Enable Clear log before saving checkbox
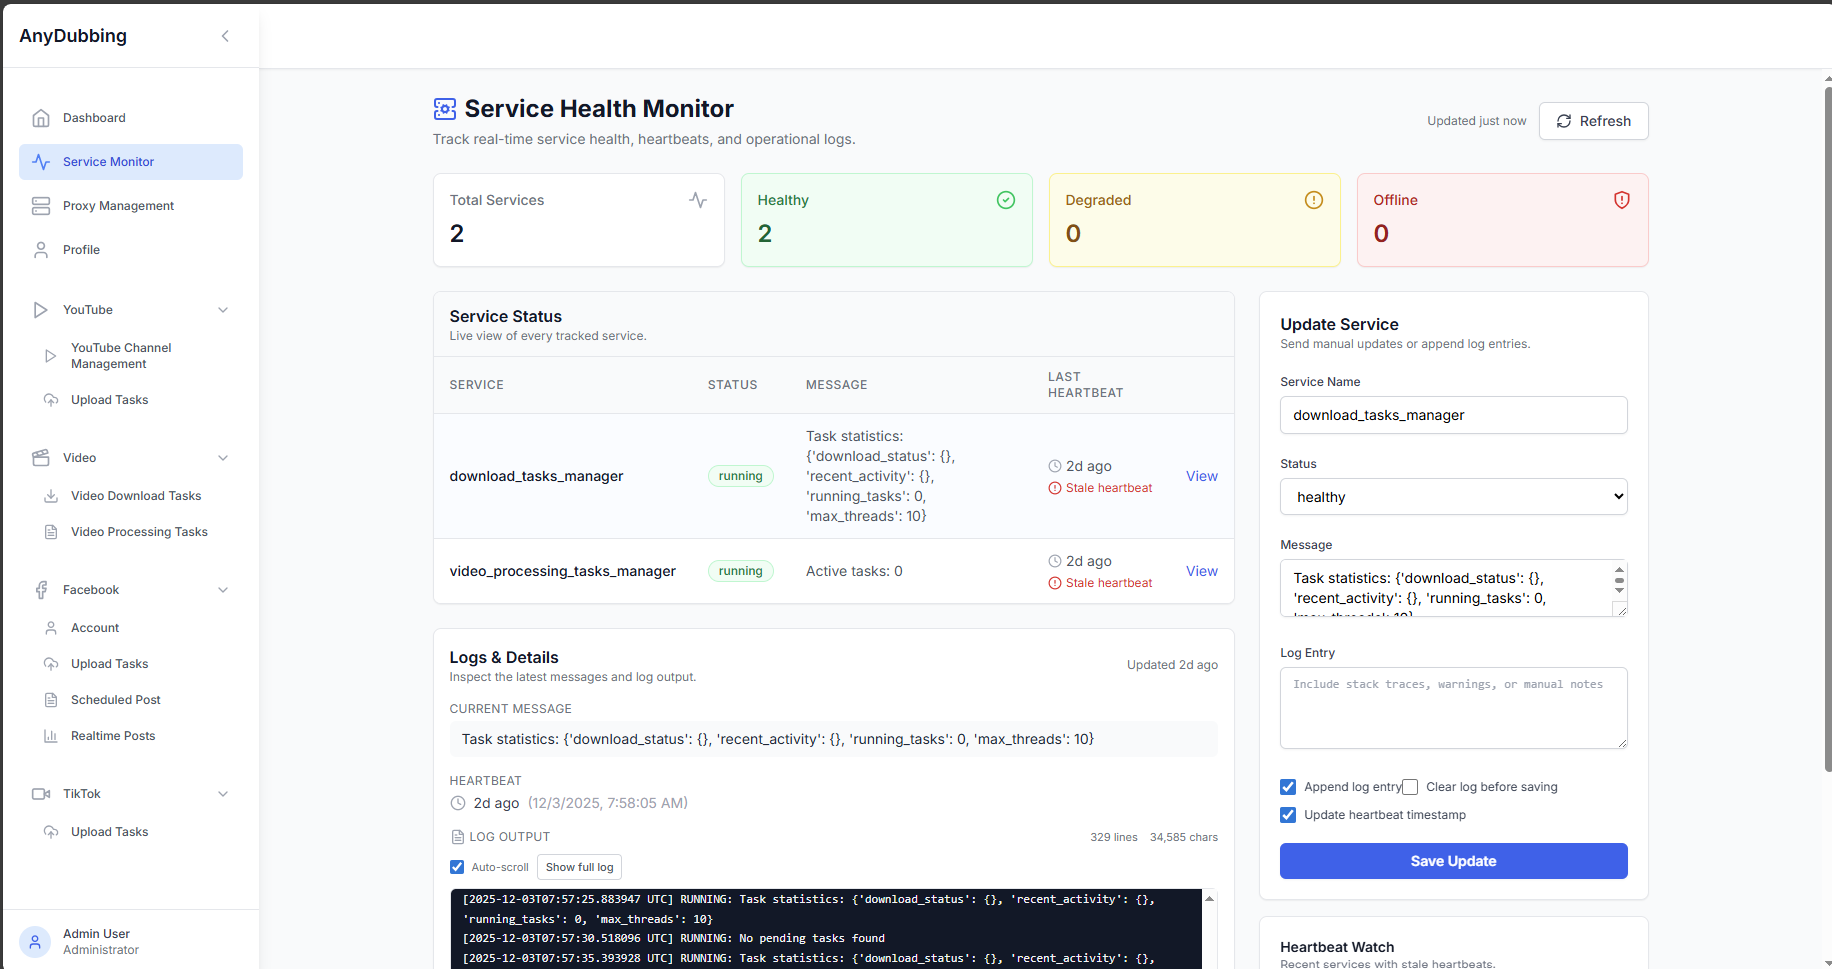This screenshot has height=969, width=1832. point(1410,787)
